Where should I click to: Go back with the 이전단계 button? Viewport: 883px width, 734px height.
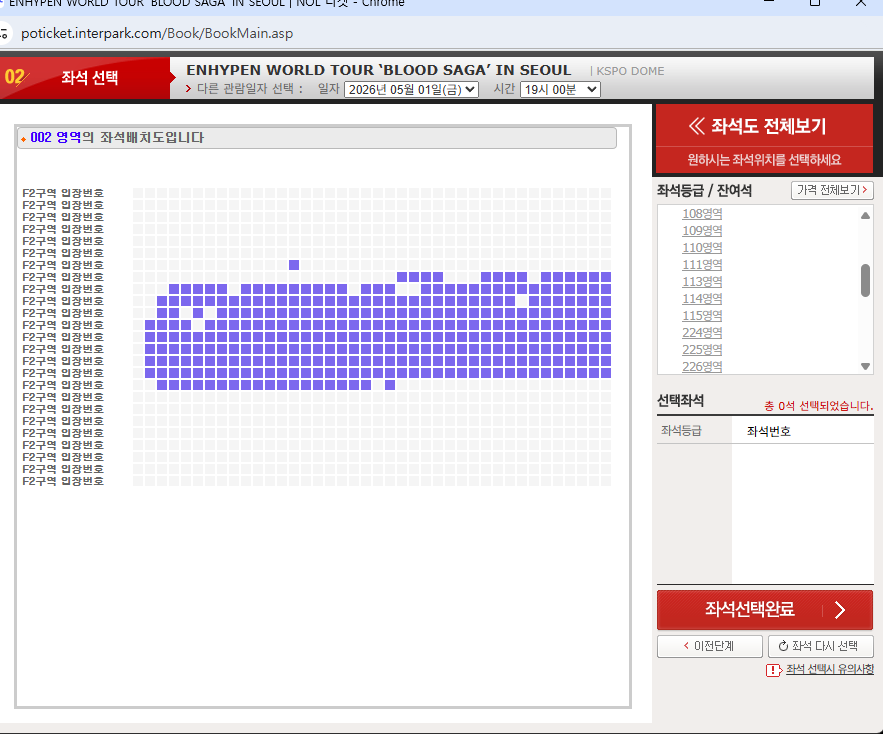tap(710, 646)
